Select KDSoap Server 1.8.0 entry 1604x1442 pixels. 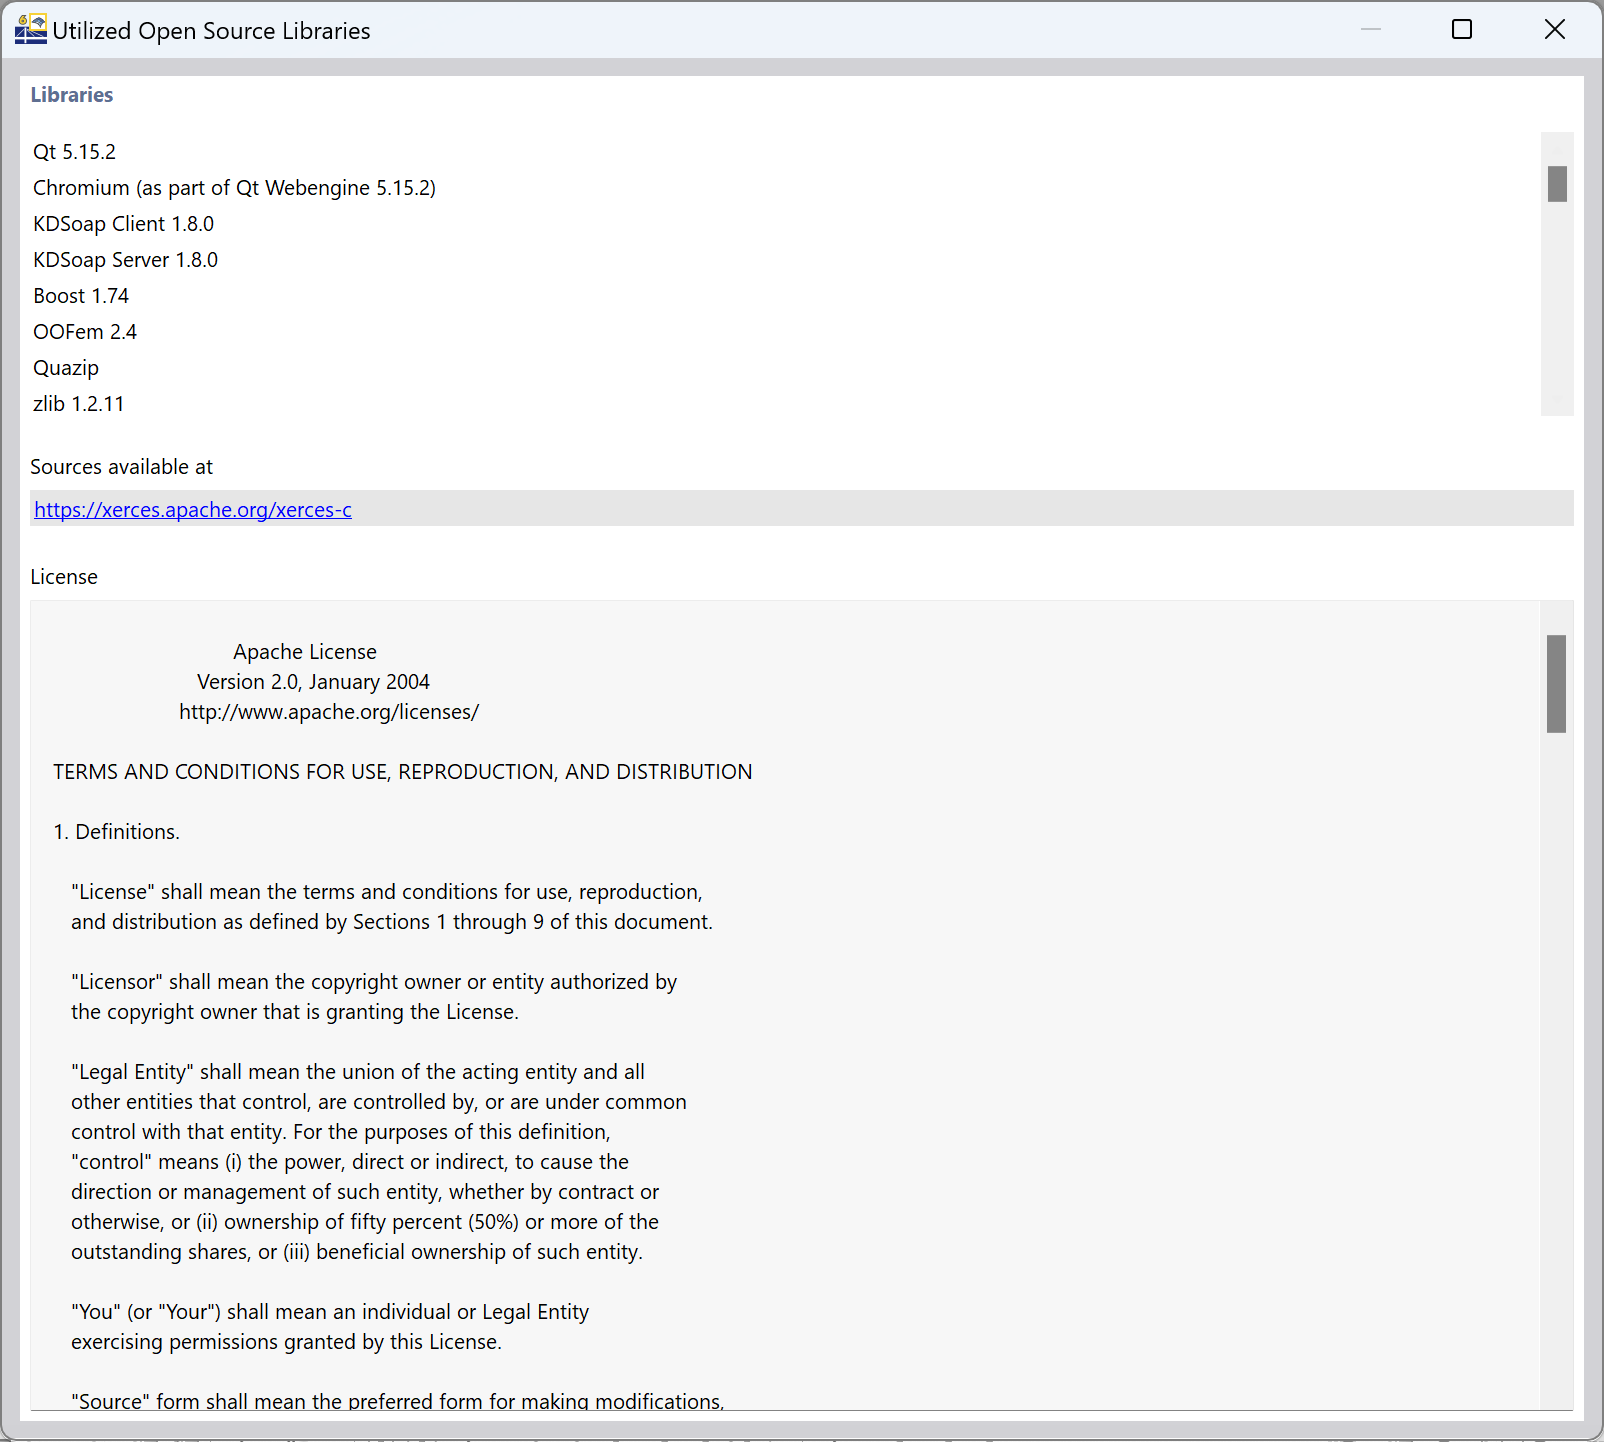click(125, 260)
